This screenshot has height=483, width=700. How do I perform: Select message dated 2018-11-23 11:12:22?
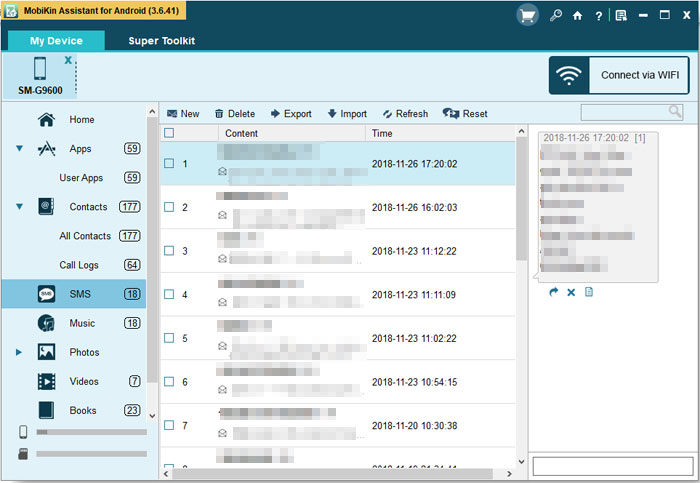click(338, 251)
